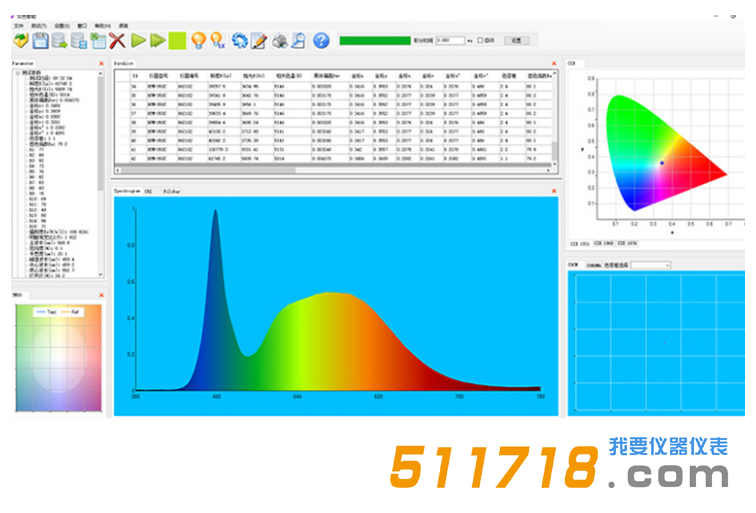
Task: Click the first green play arrow icon
Action: 138,41
